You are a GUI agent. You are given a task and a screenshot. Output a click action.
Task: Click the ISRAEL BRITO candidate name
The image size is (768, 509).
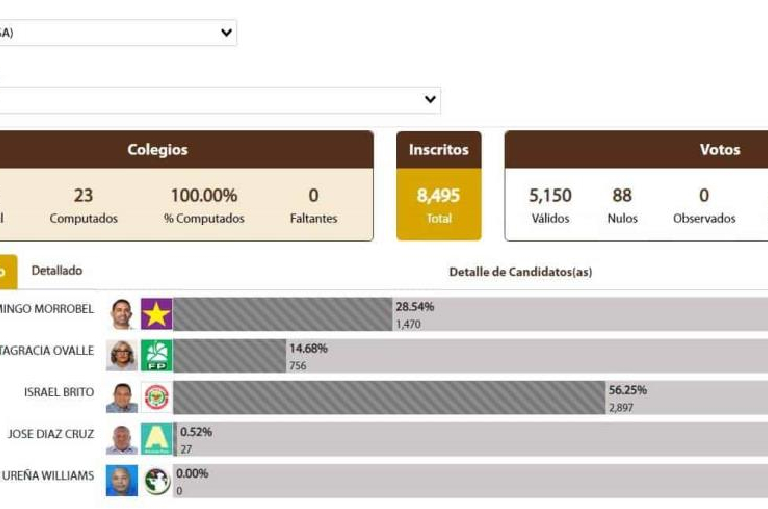[x=59, y=392]
